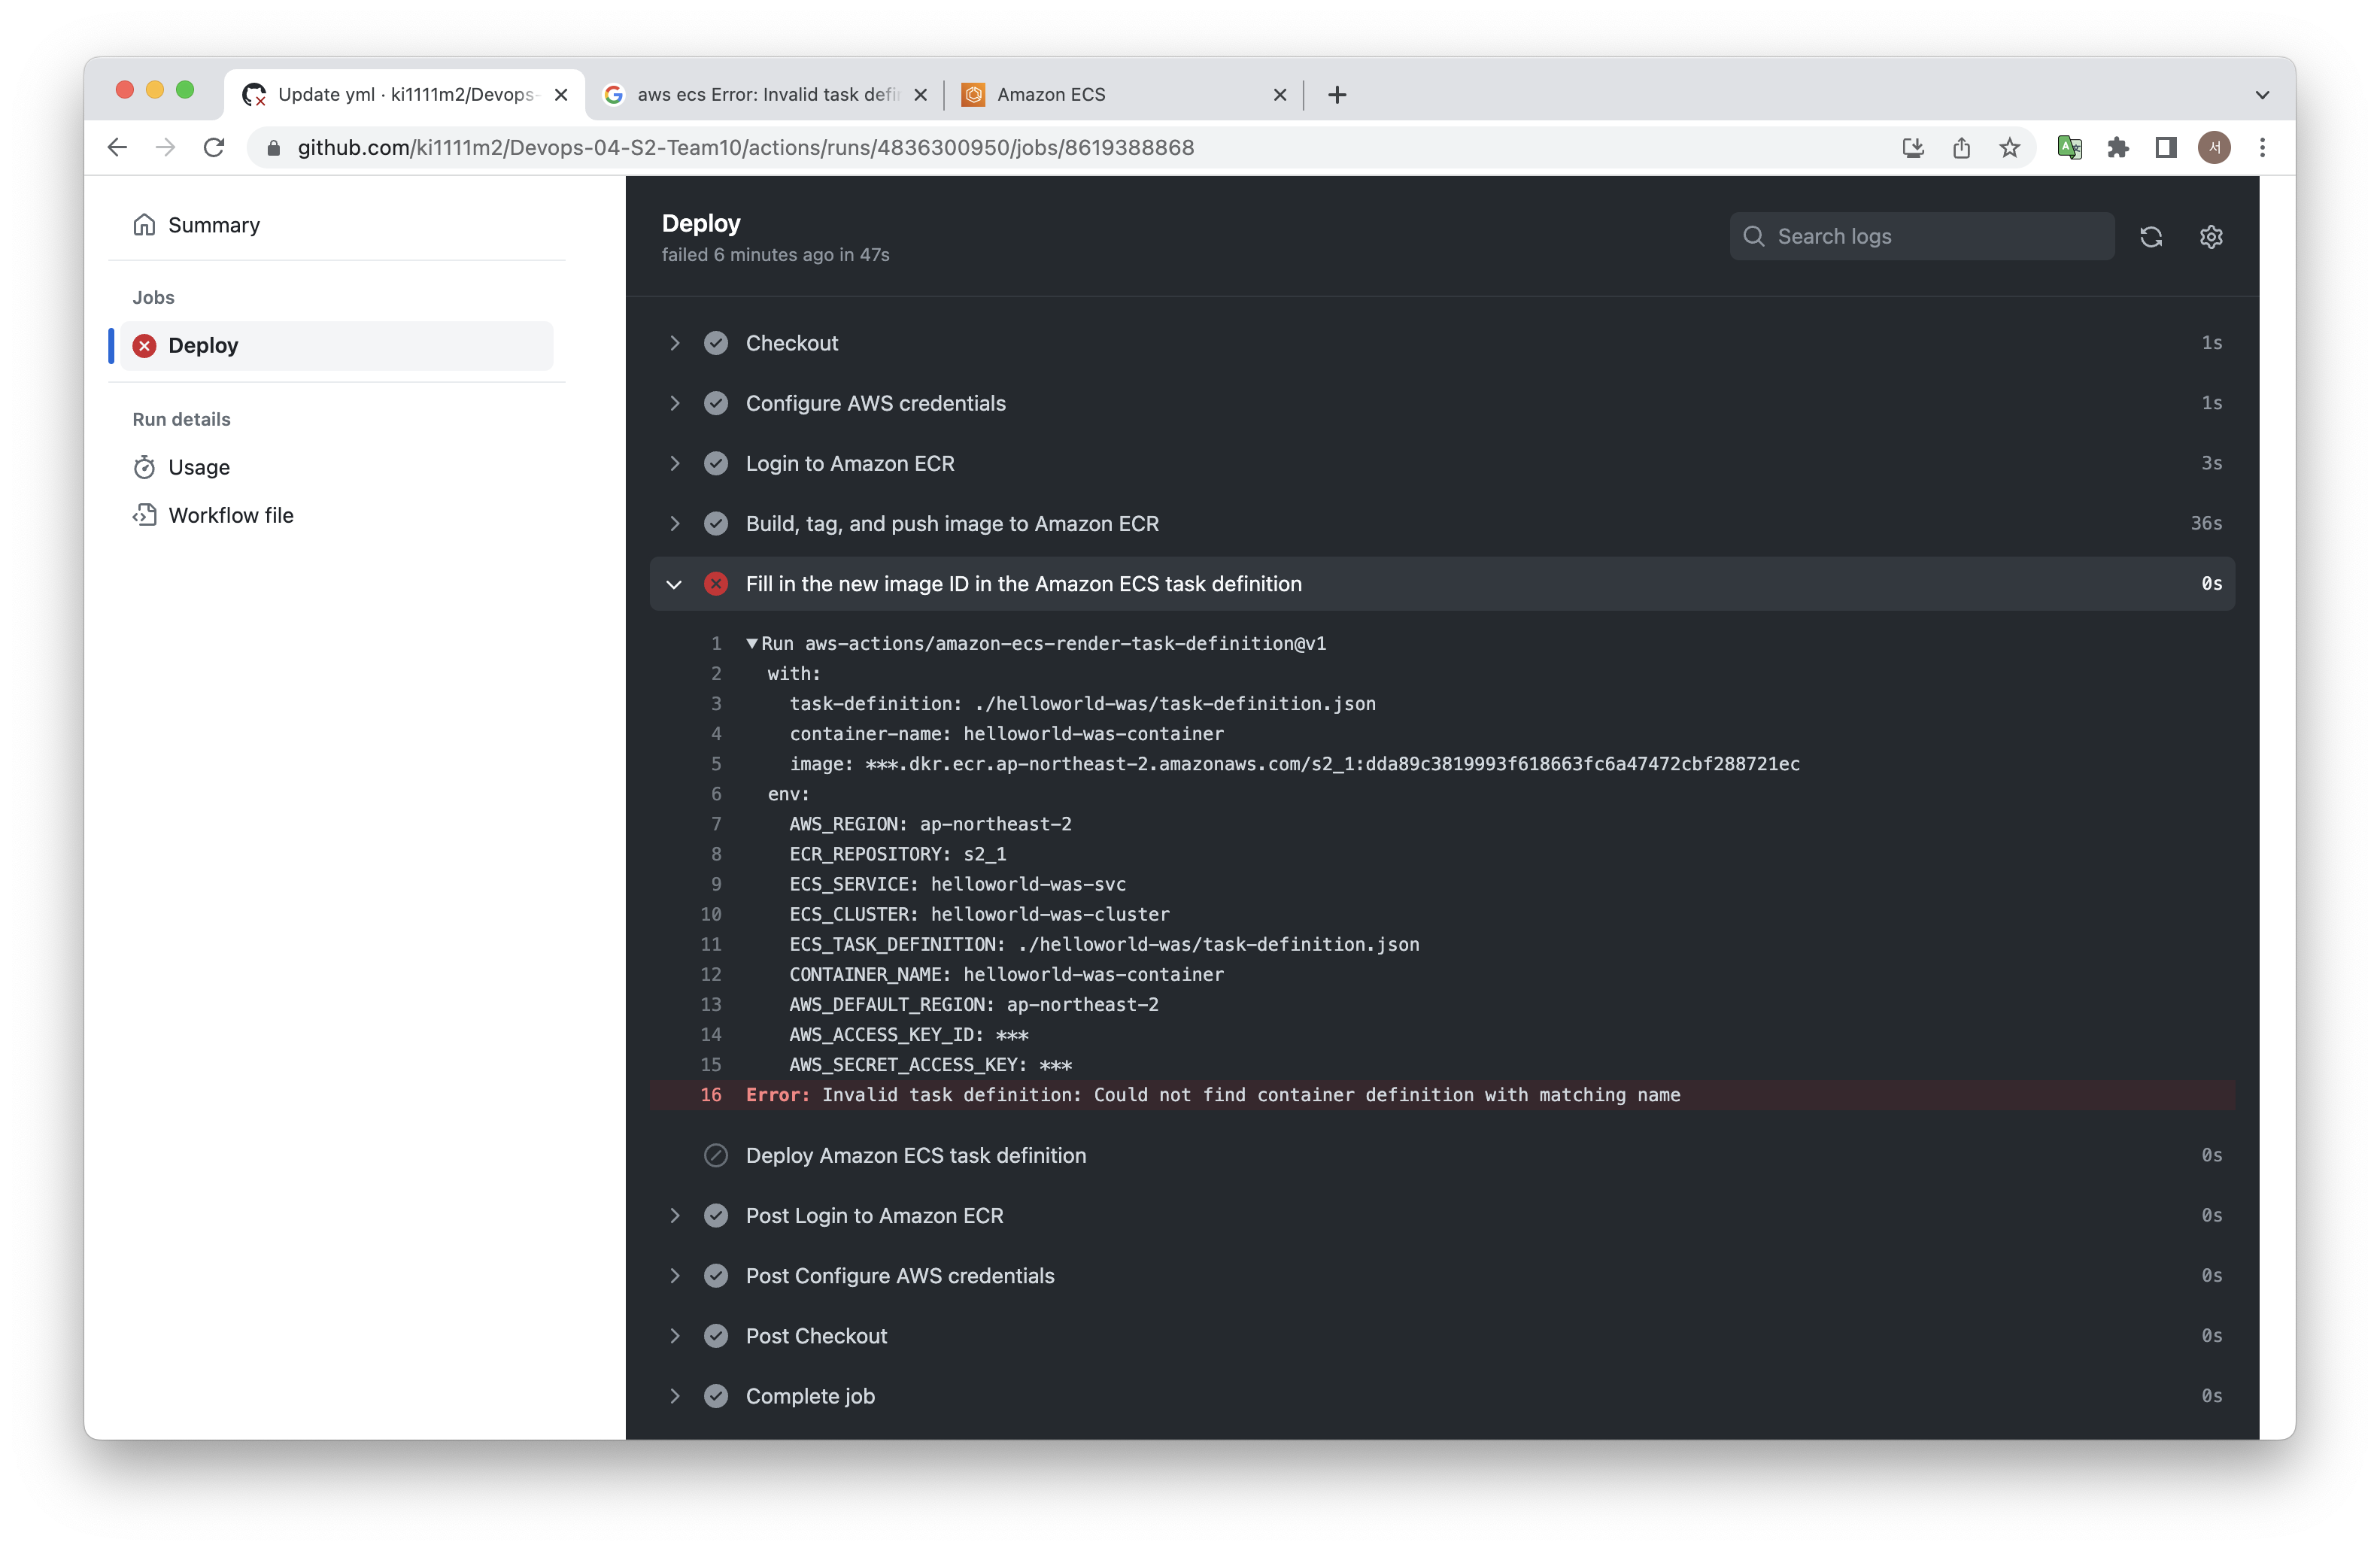
Task: Close the aws ecs Error Google tab
Action: point(921,95)
